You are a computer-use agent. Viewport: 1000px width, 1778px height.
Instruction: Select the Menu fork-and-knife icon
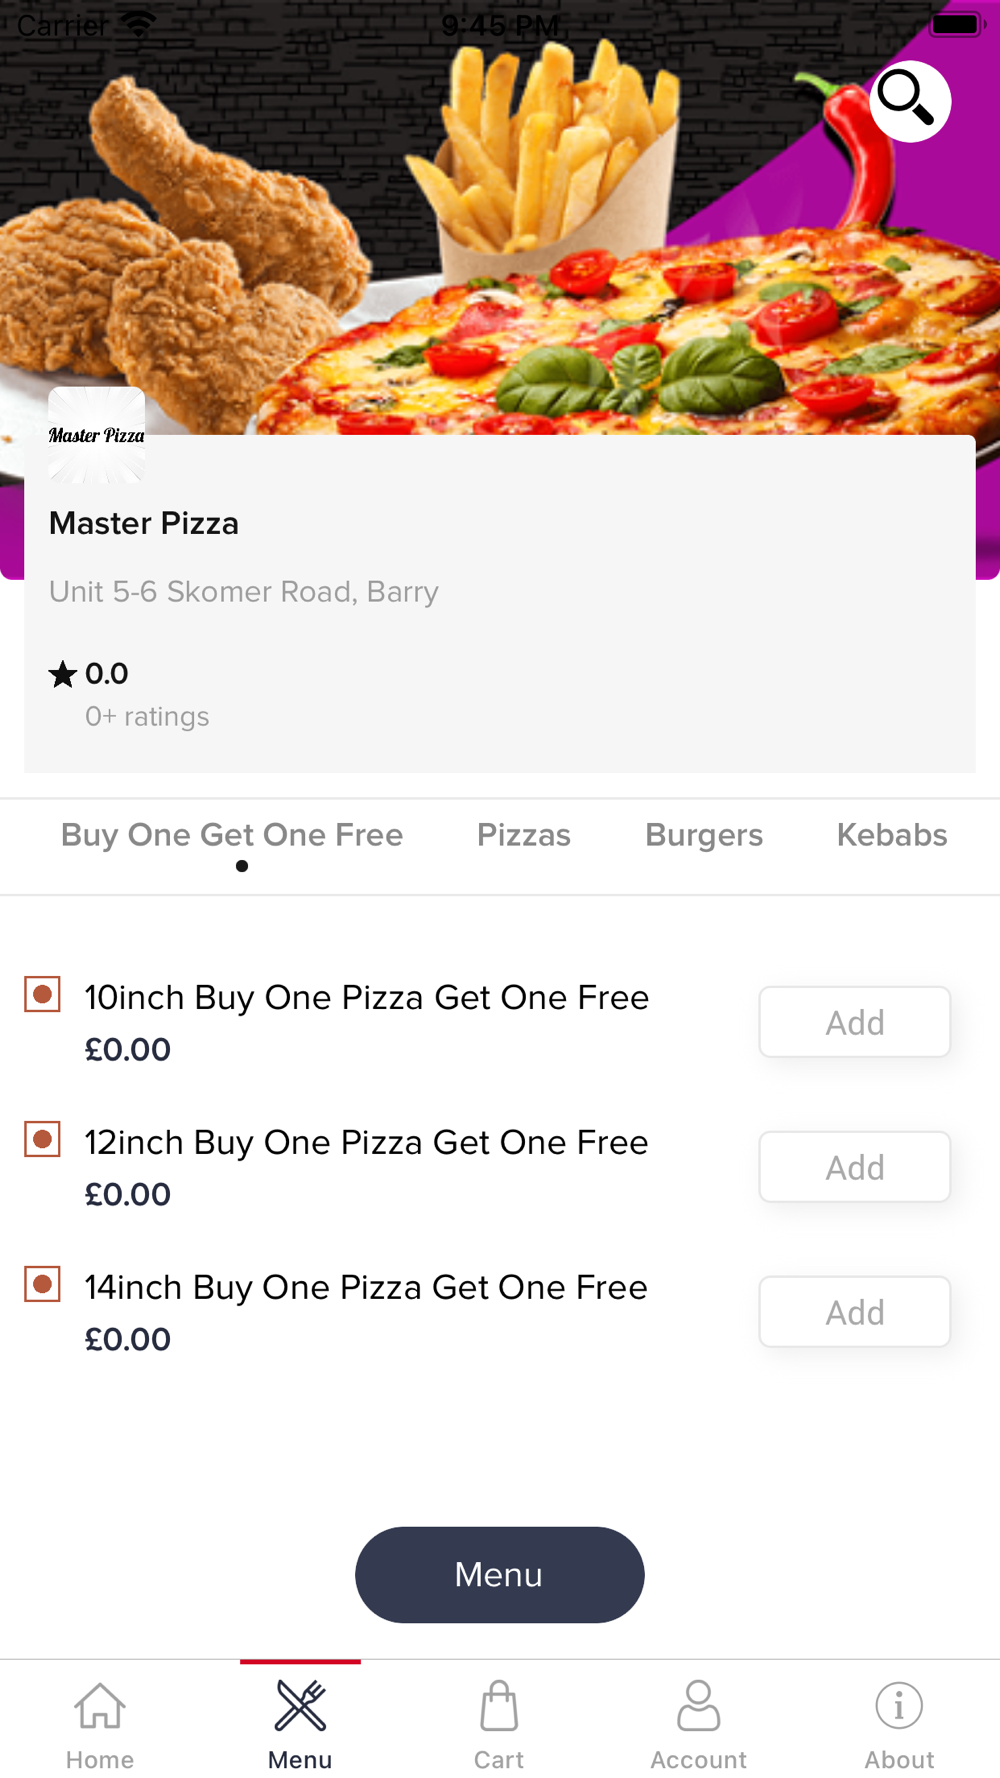click(x=300, y=1706)
